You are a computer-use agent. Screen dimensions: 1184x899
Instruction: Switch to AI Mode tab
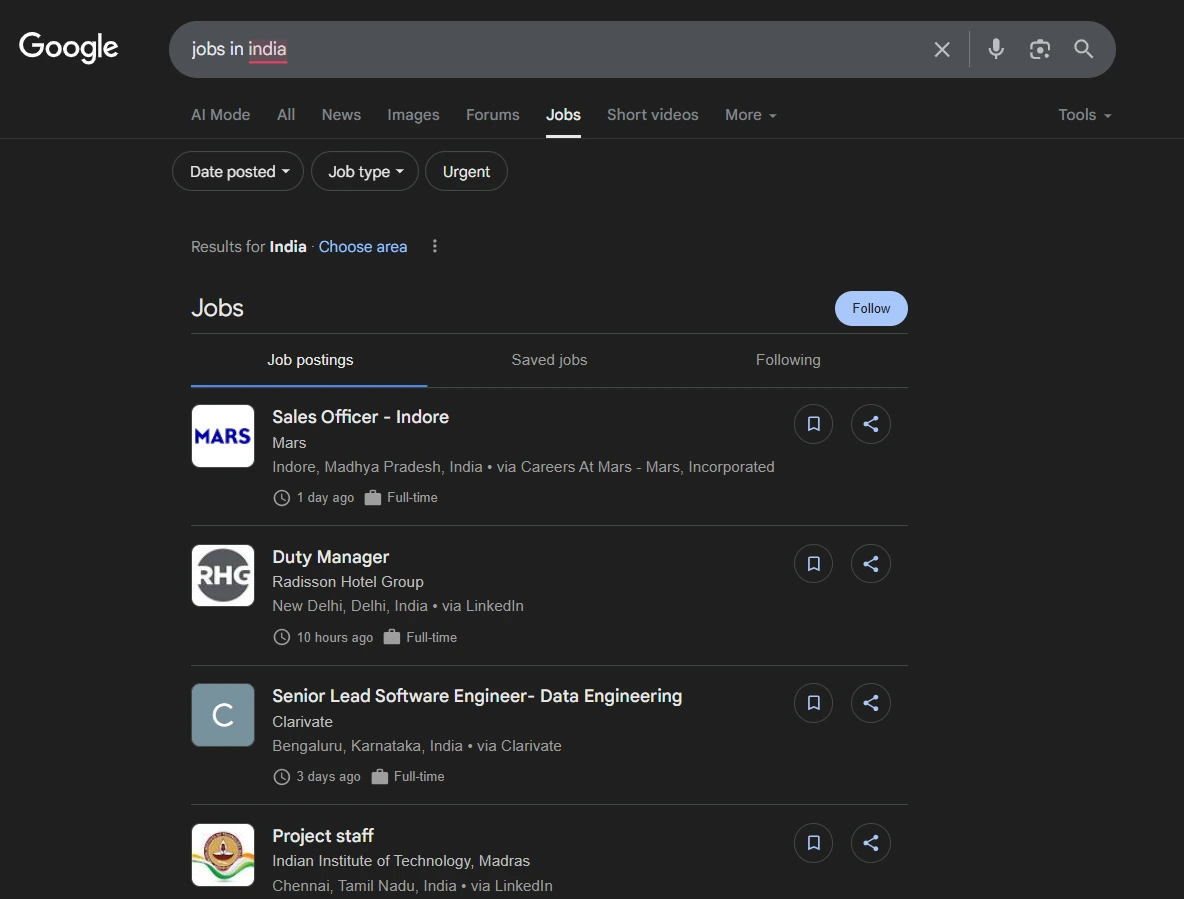click(220, 115)
